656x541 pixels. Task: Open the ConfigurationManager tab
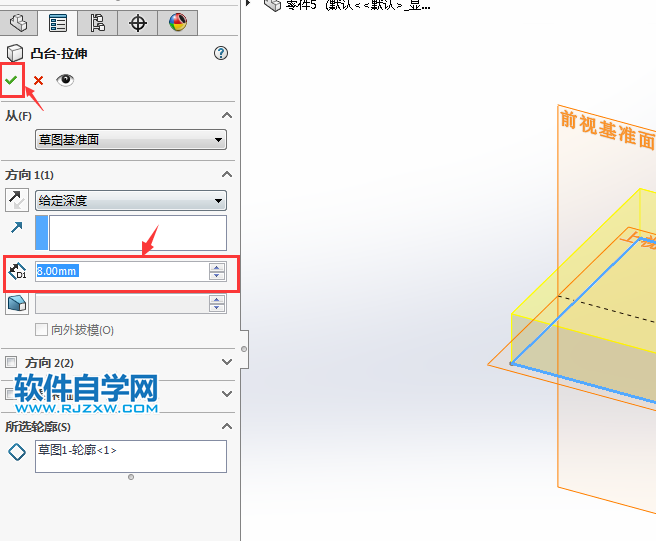pos(97,23)
